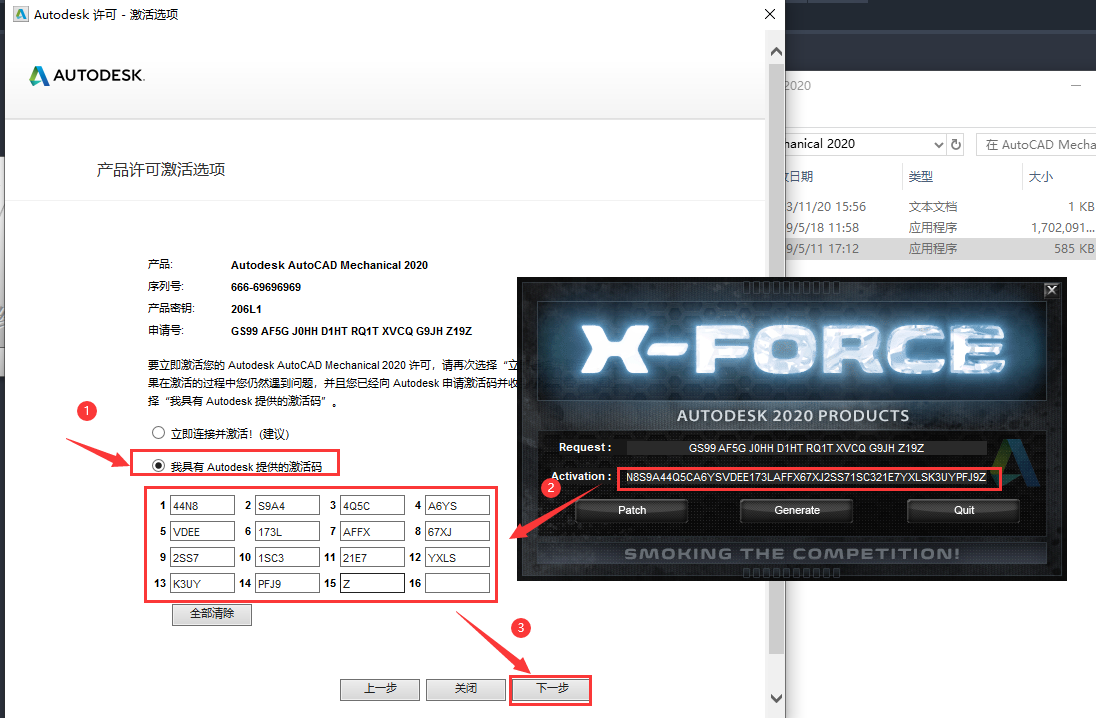
Task: Click activation code field 12 containing YXLS
Action: (x=457, y=557)
